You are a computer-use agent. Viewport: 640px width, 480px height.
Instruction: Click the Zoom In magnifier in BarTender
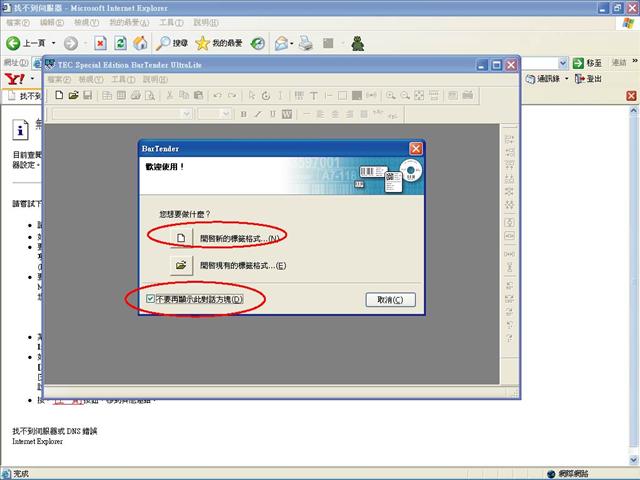(391, 95)
